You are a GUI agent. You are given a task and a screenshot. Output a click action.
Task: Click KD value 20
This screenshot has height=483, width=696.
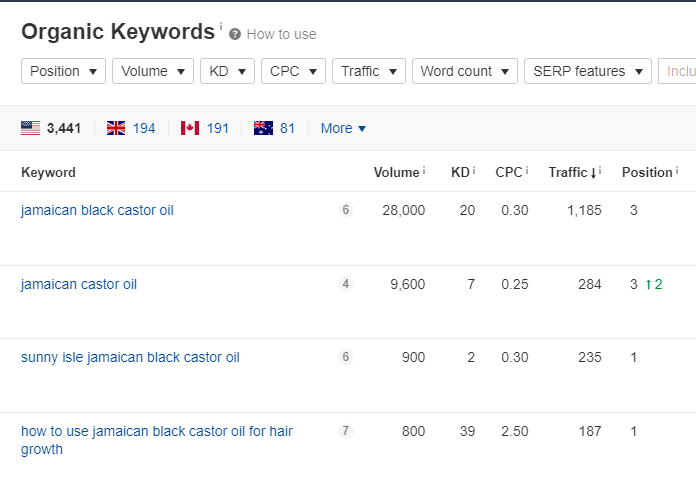[467, 210]
